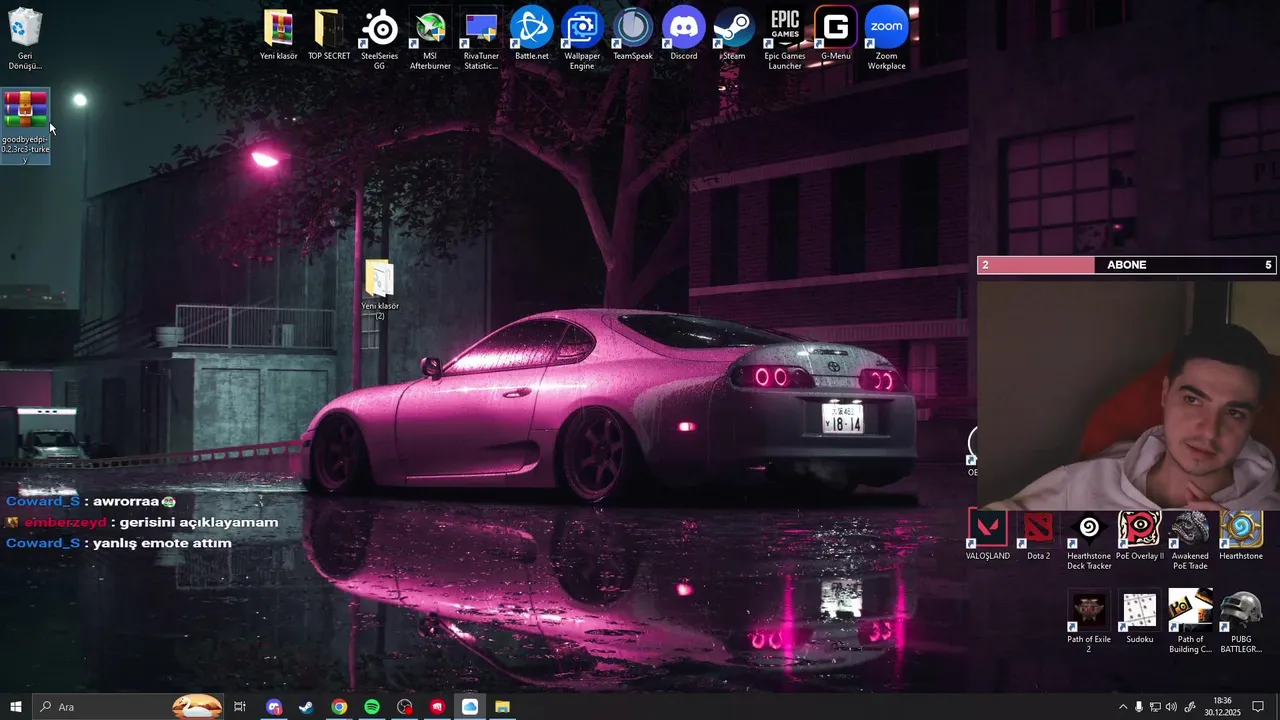Open the Yeni klasör folder in top row
The image size is (1280, 720).
[x=279, y=35]
